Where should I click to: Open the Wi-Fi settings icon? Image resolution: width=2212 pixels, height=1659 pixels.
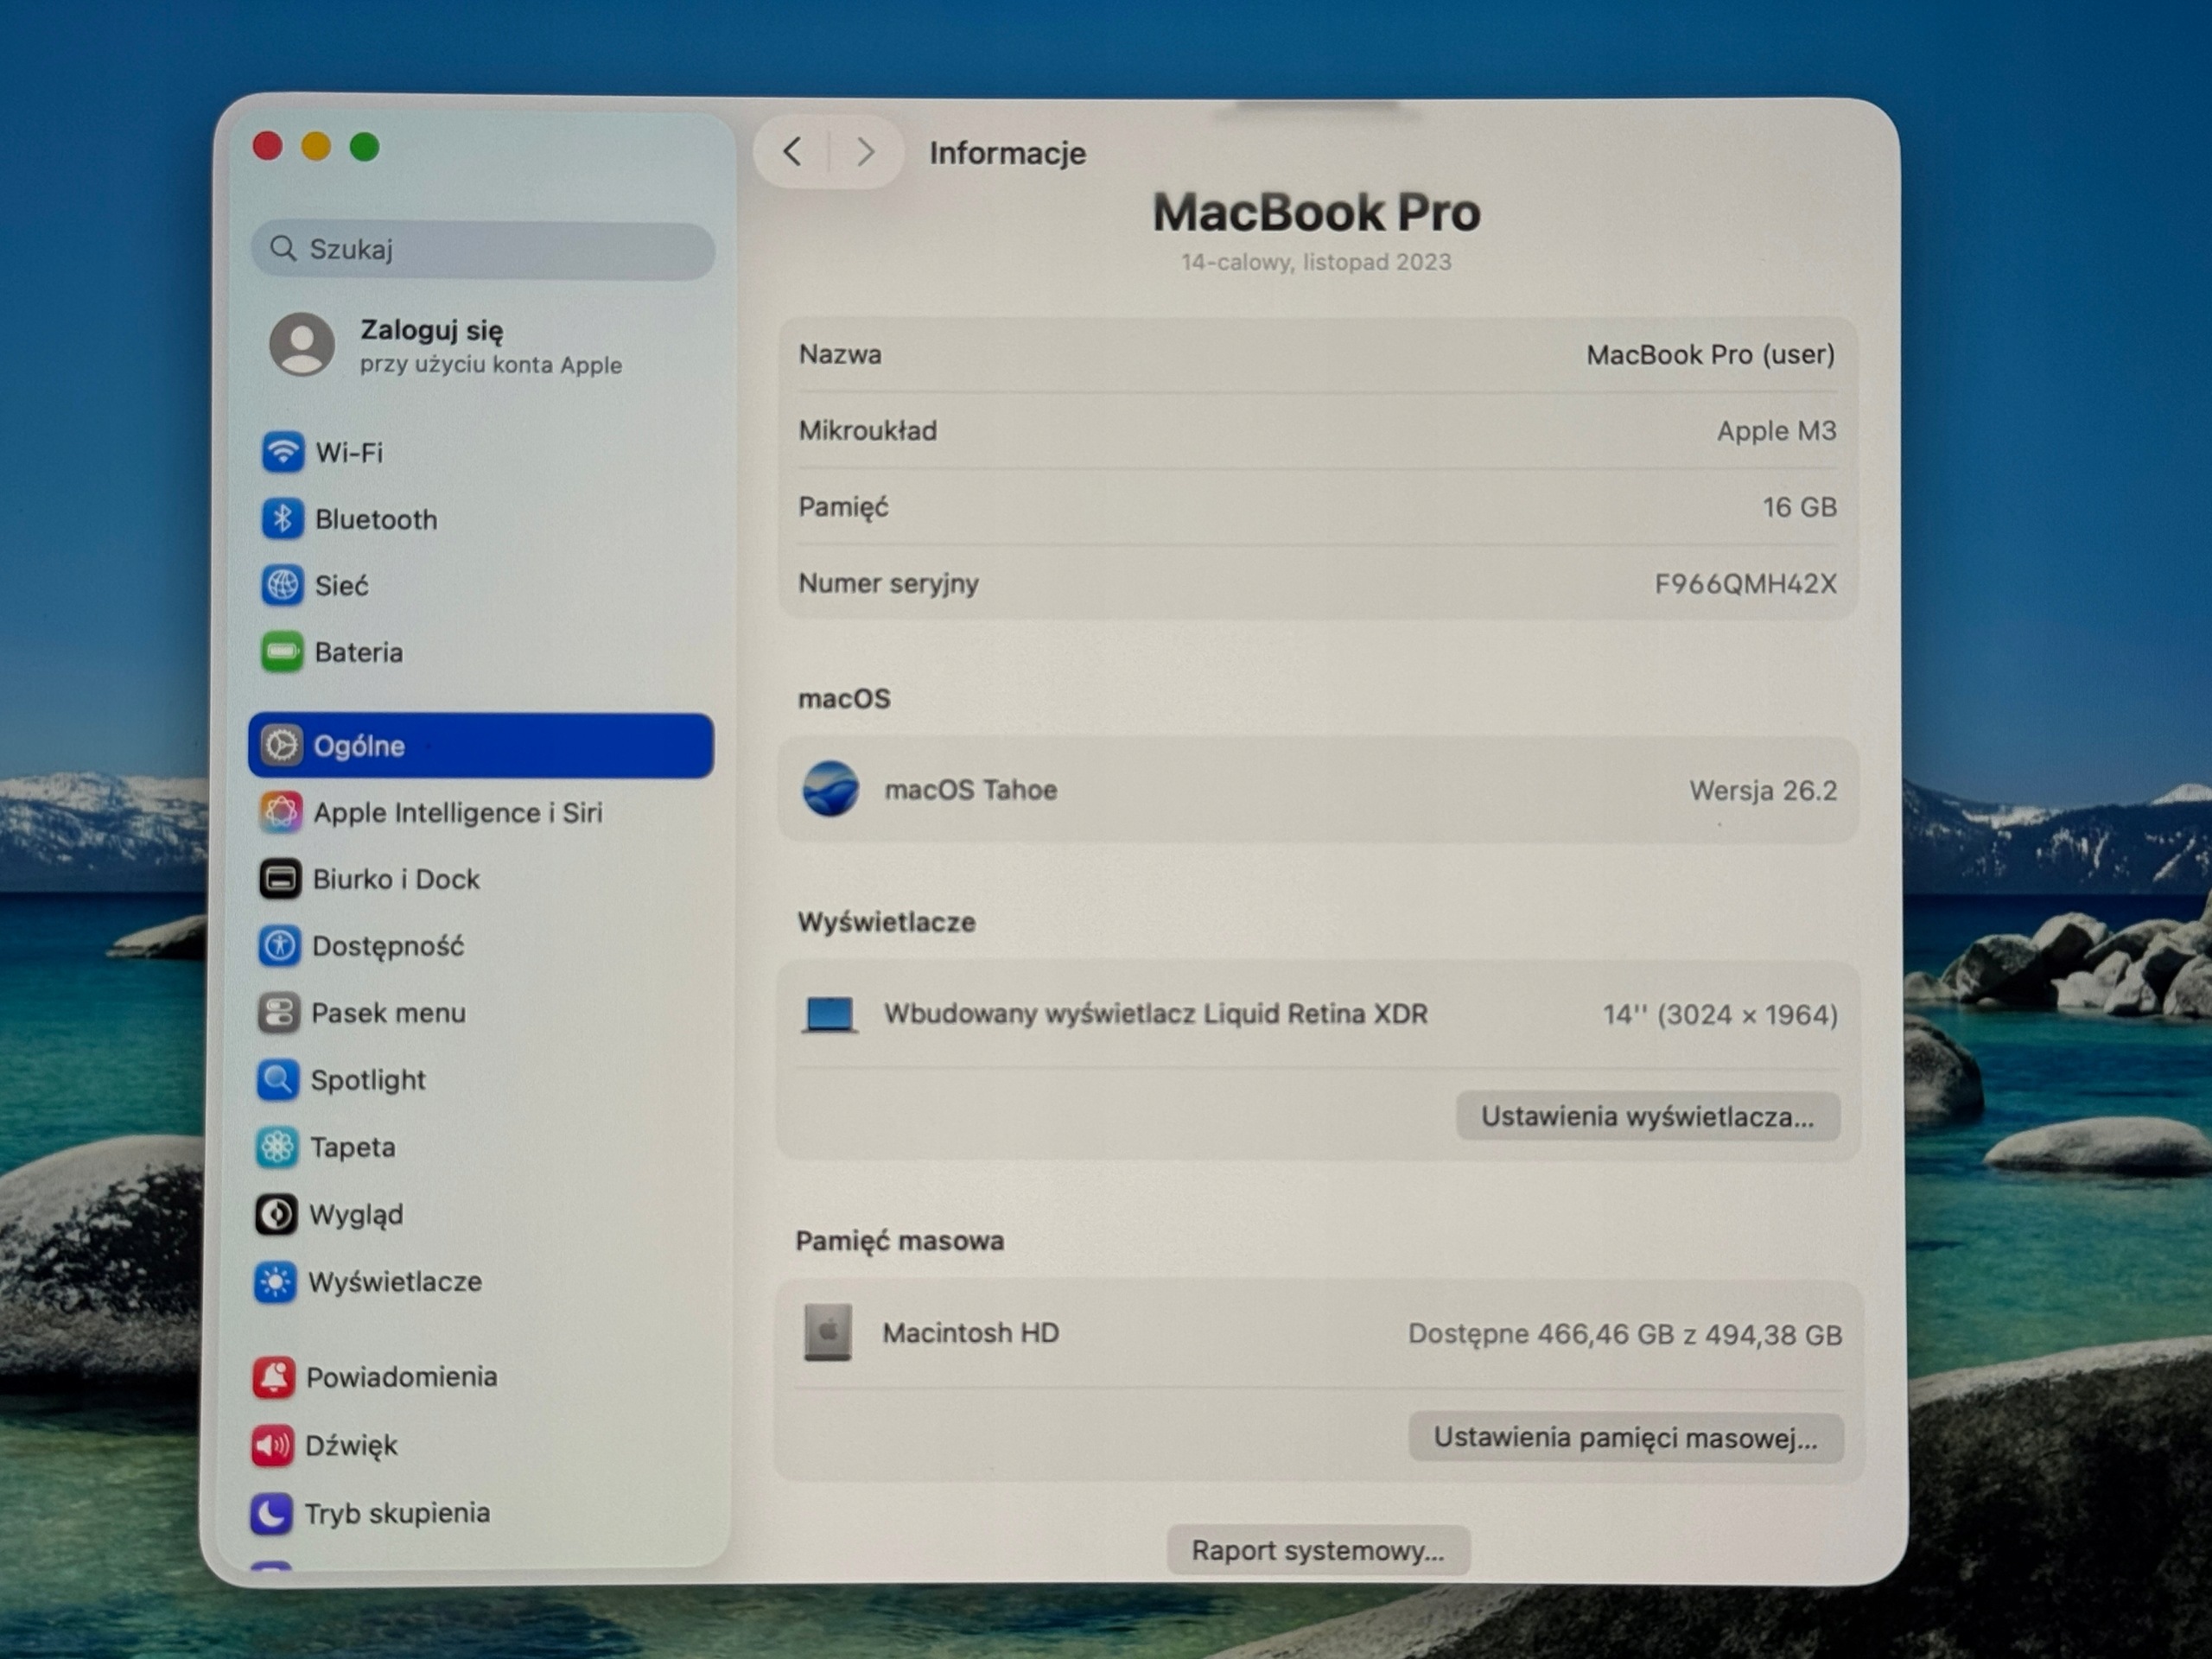(x=283, y=452)
